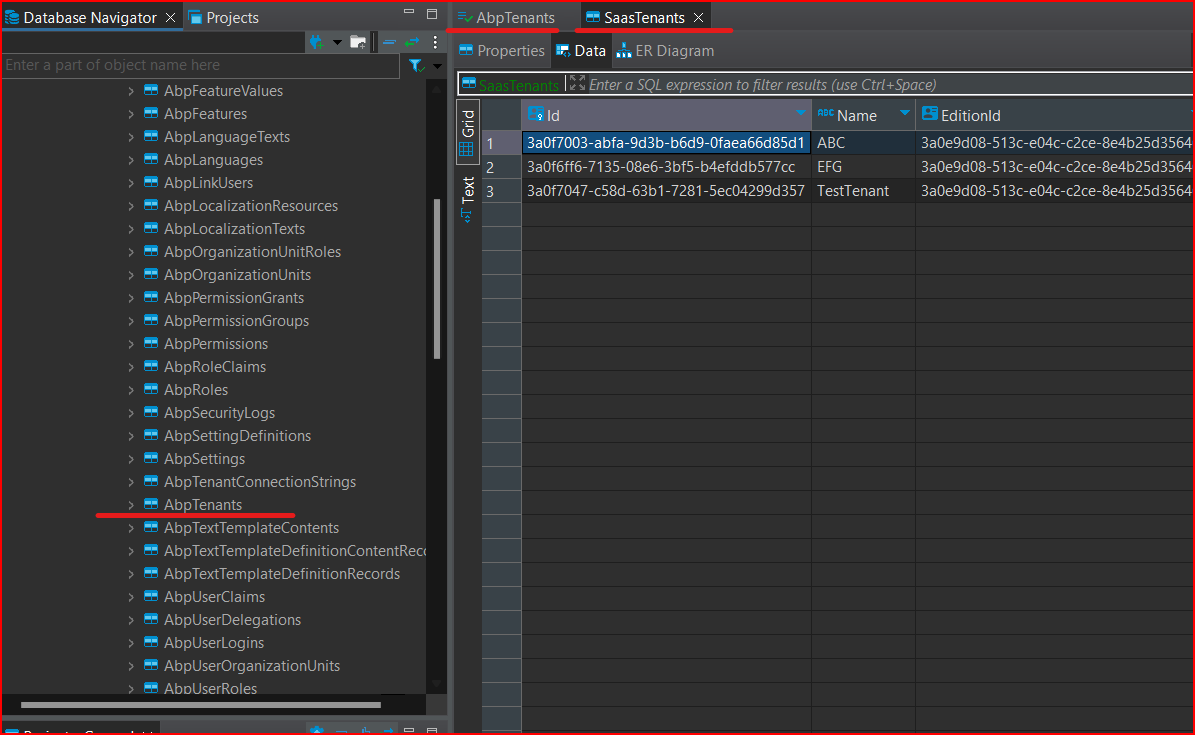Click the AbpRoles table icon
This screenshot has height=735, width=1195.
pyautogui.click(x=151, y=390)
